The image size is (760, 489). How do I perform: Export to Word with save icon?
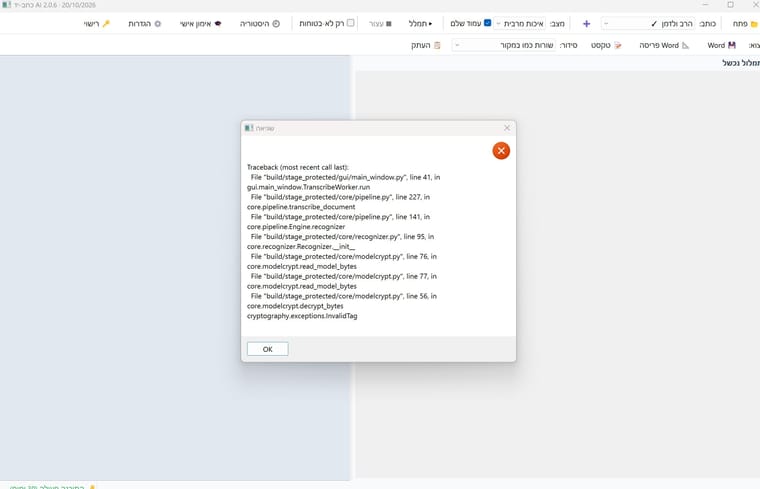coord(721,45)
